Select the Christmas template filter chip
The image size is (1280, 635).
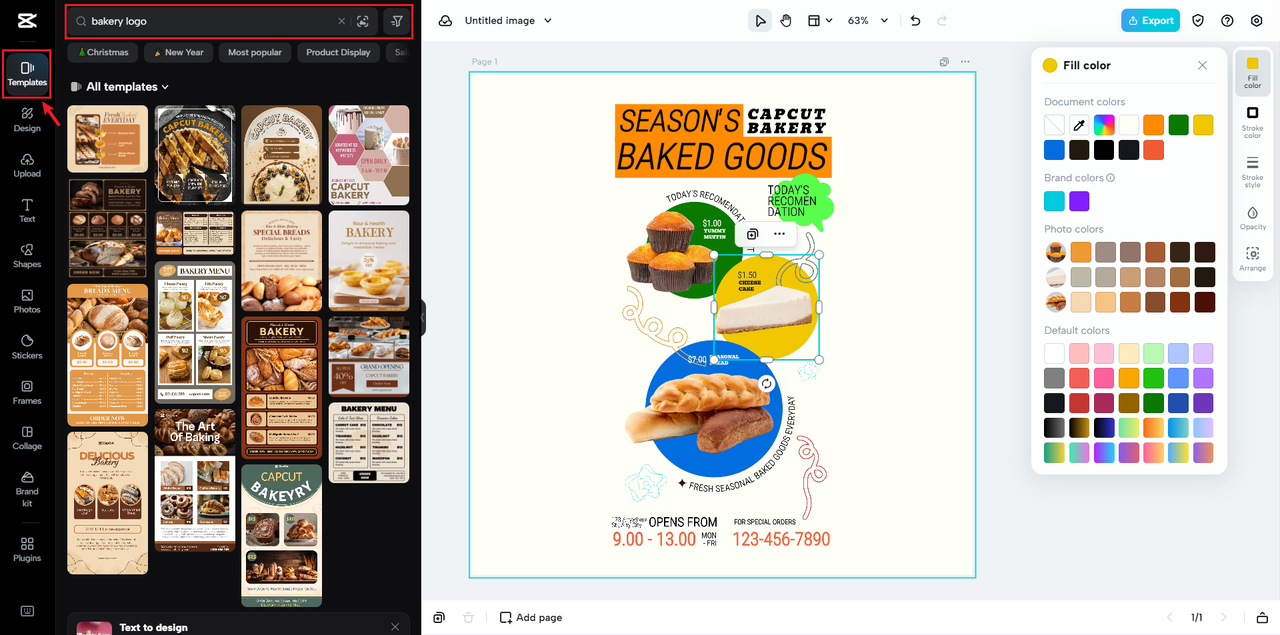click(x=103, y=52)
